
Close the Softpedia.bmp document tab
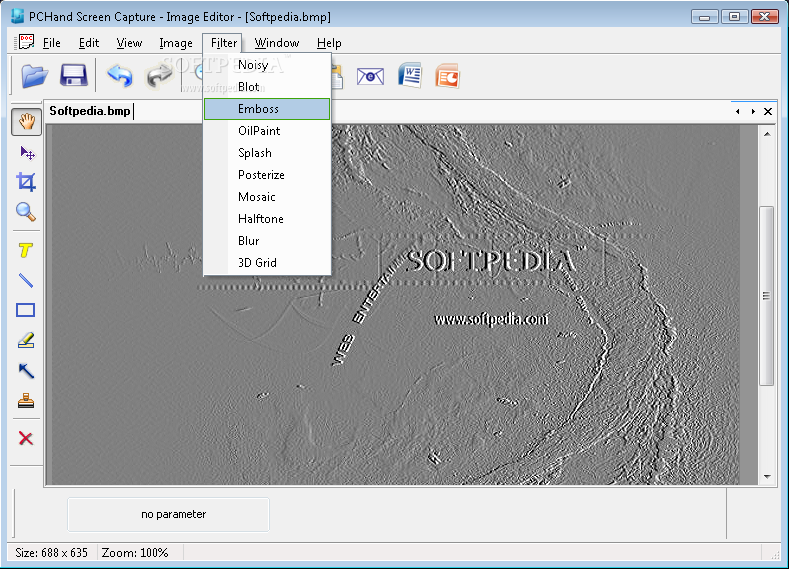point(768,112)
